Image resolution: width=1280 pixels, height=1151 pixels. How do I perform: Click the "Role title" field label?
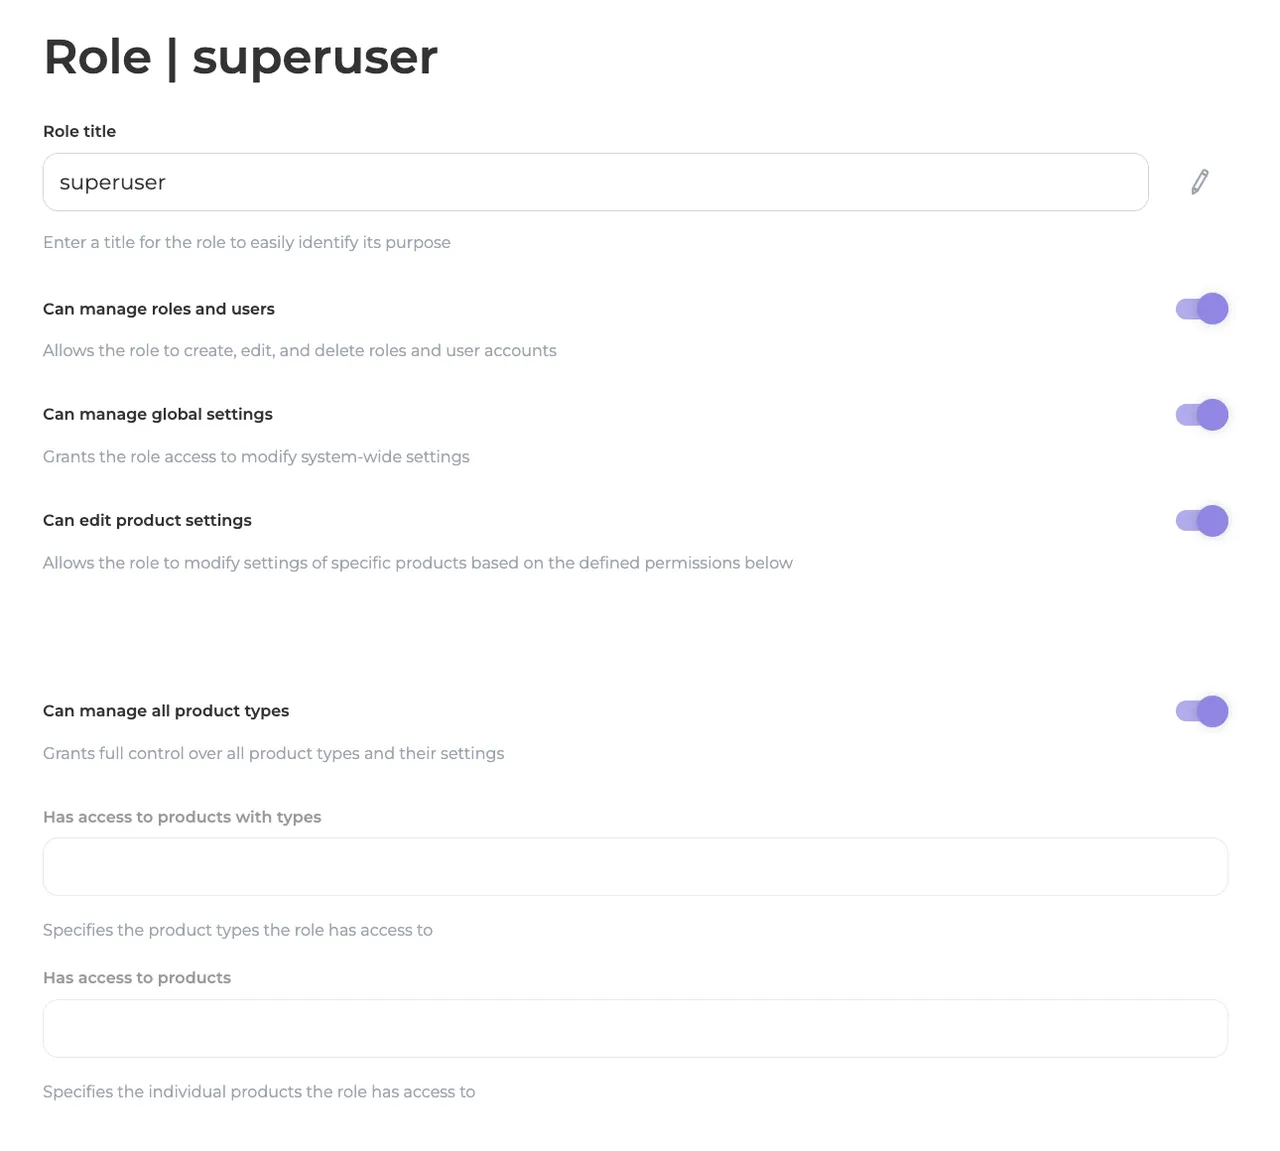[79, 131]
